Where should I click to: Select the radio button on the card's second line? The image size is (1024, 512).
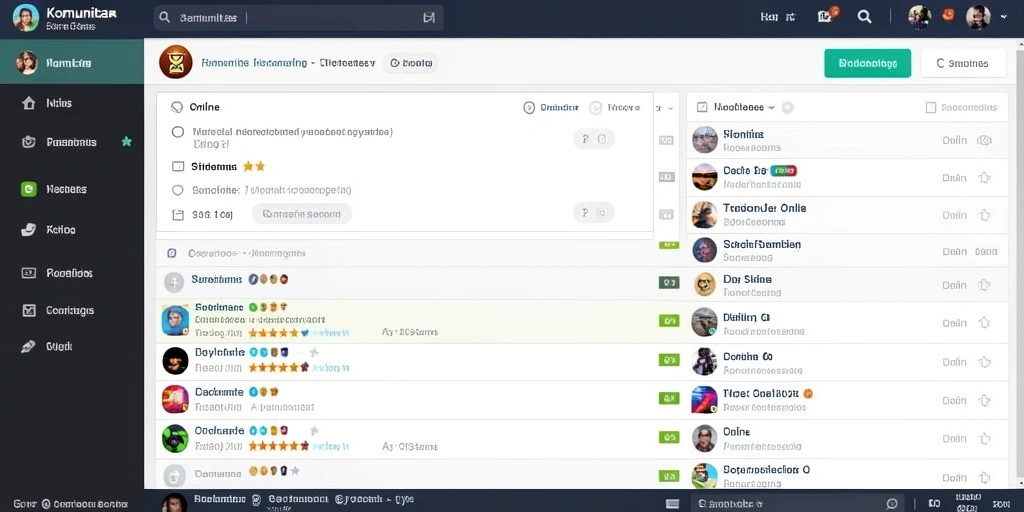[x=178, y=132]
